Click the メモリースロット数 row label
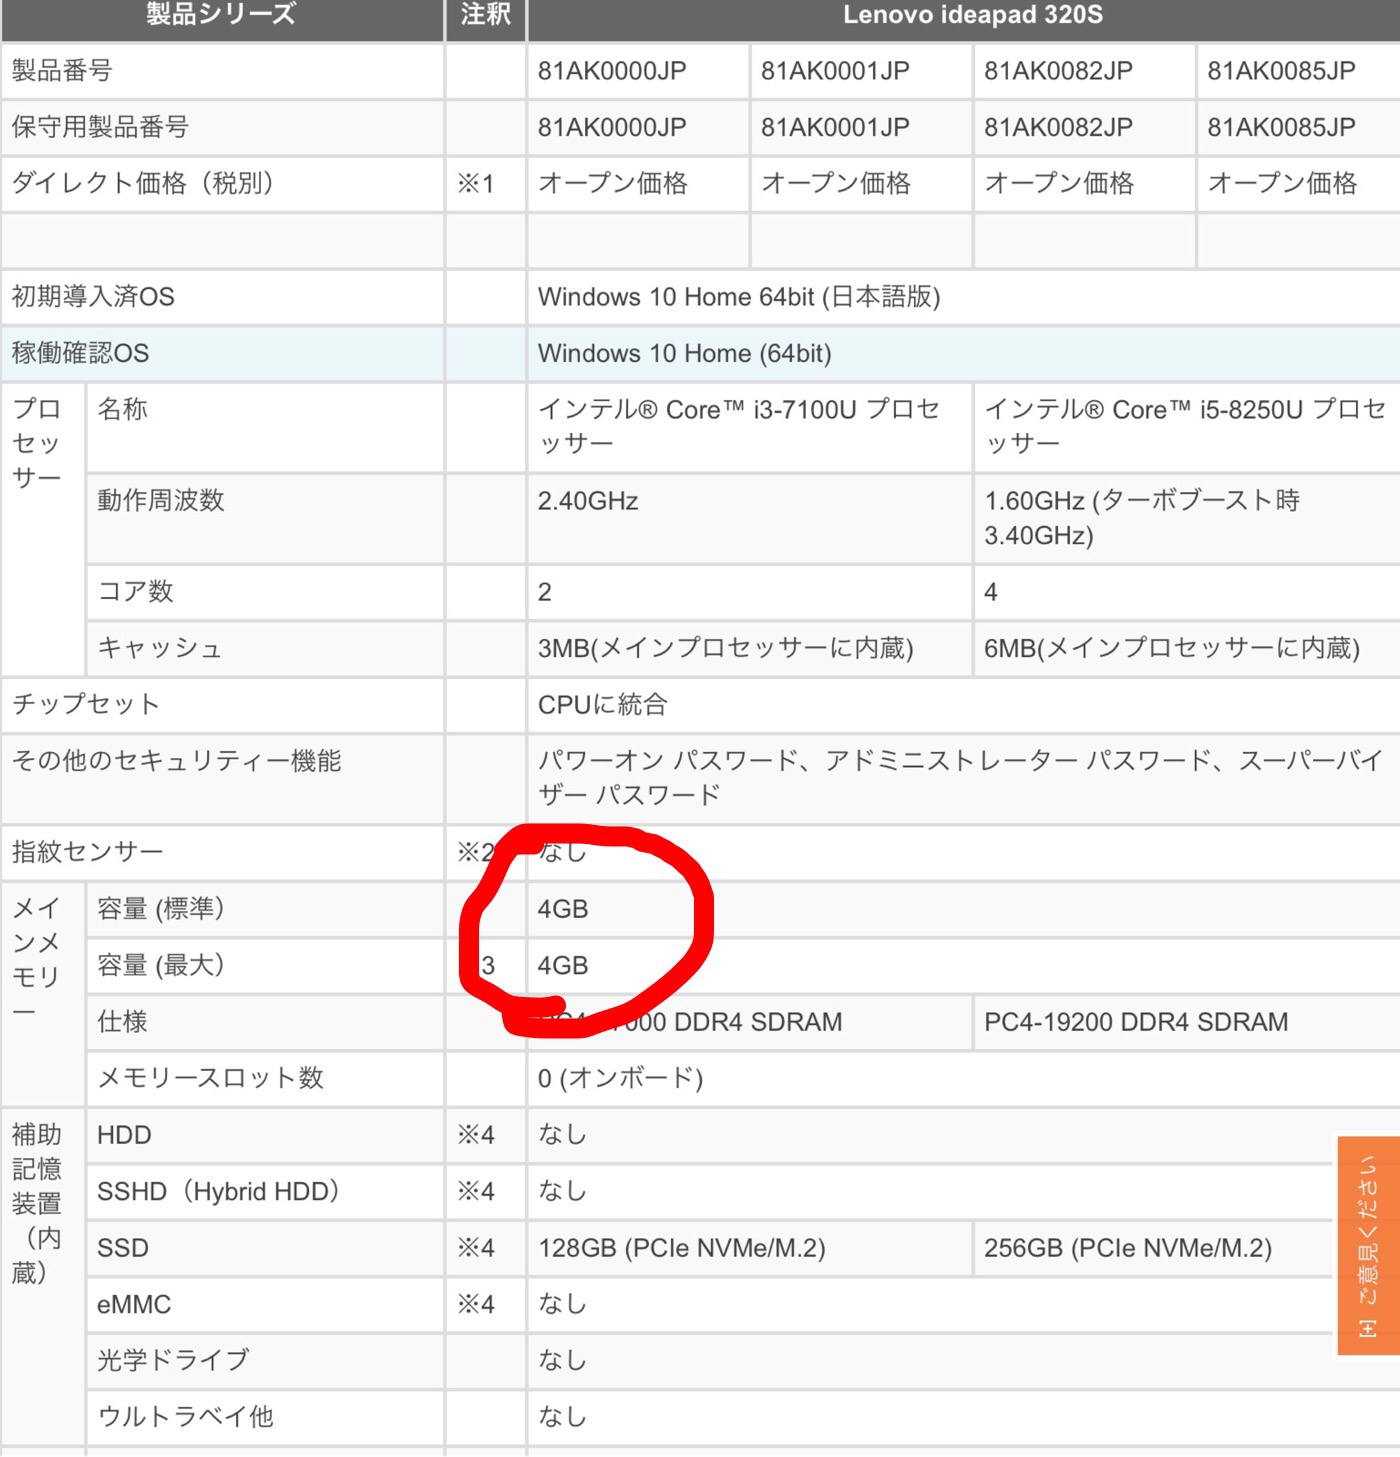 coord(210,1078)
